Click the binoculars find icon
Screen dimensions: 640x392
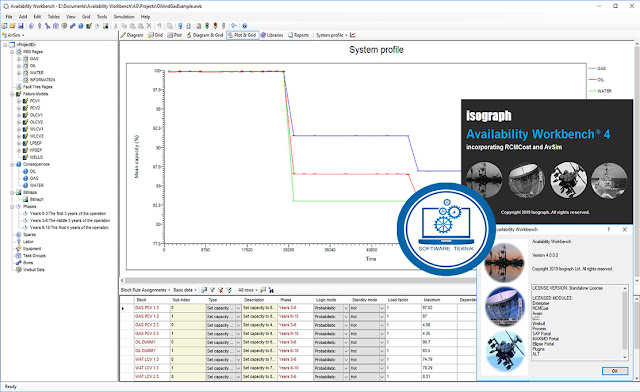[x=271, y=290]
